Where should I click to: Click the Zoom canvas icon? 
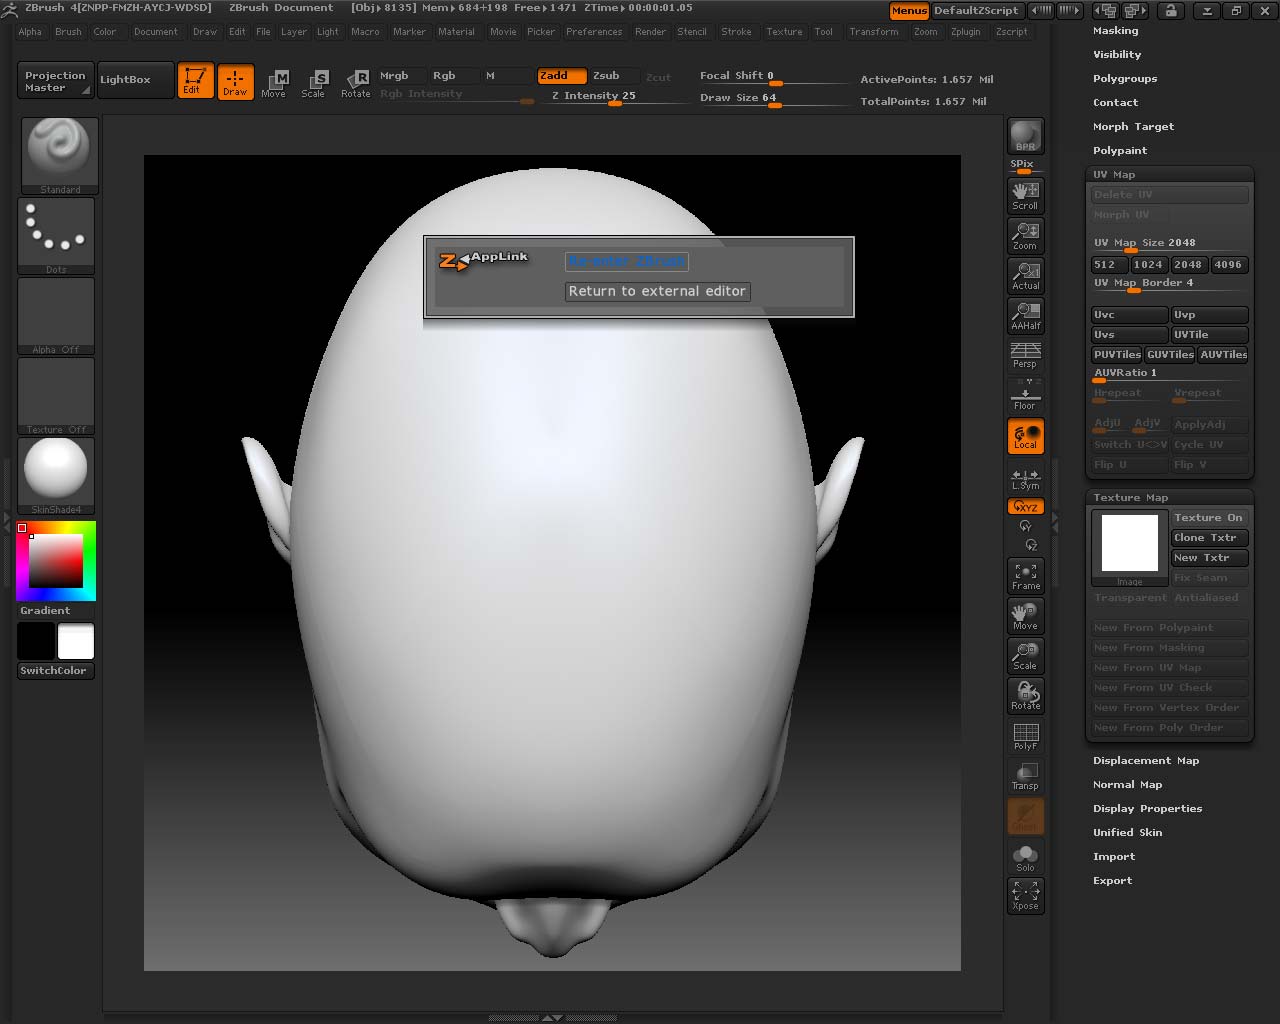tap(1025, 235)
